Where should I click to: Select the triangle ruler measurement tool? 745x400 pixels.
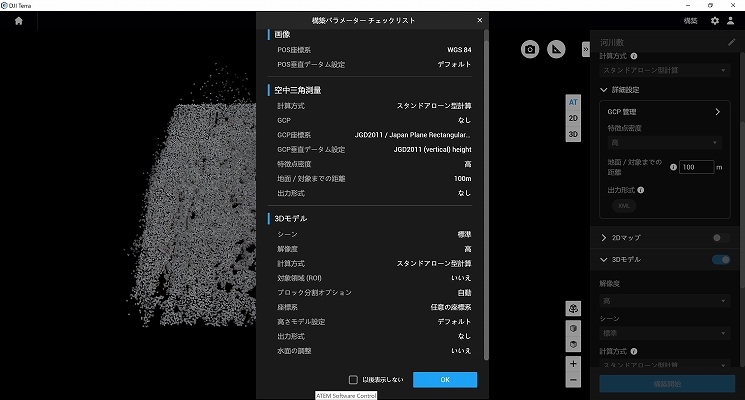(557, 50)
